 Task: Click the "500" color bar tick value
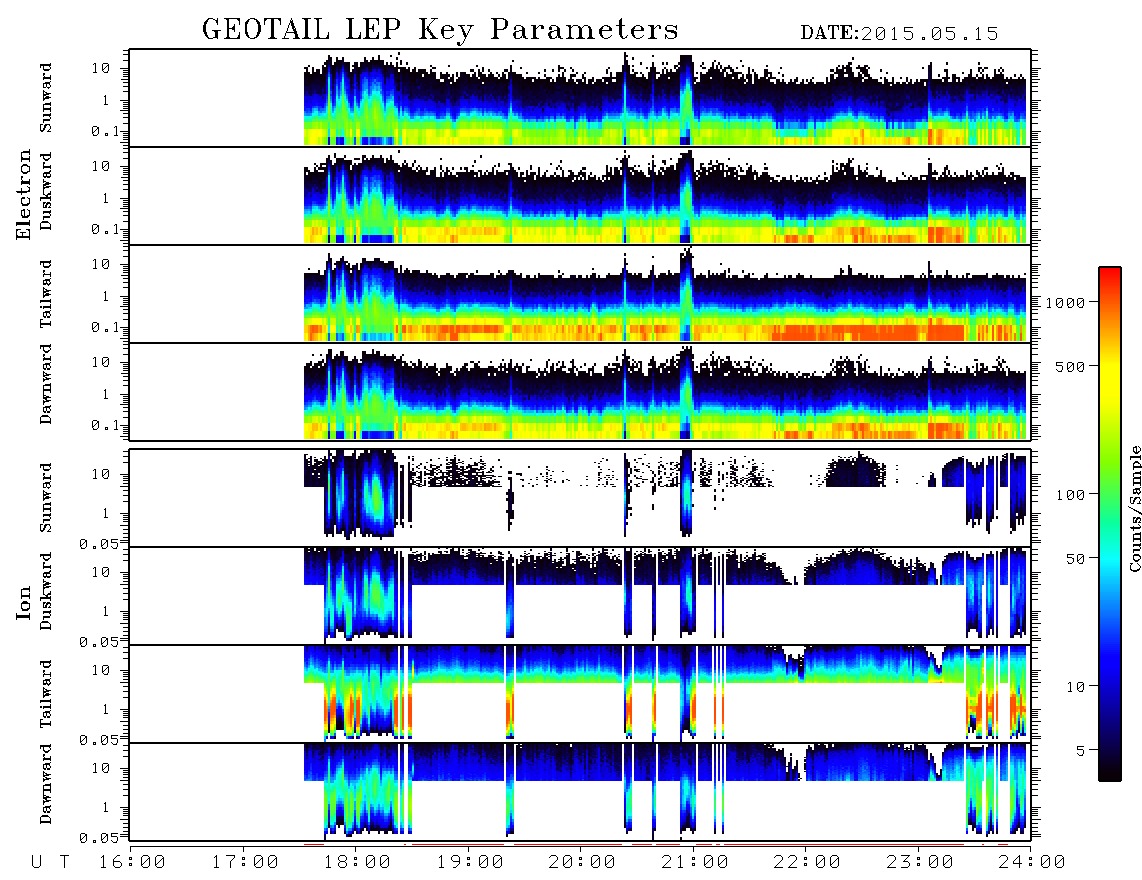point(1070,367)
